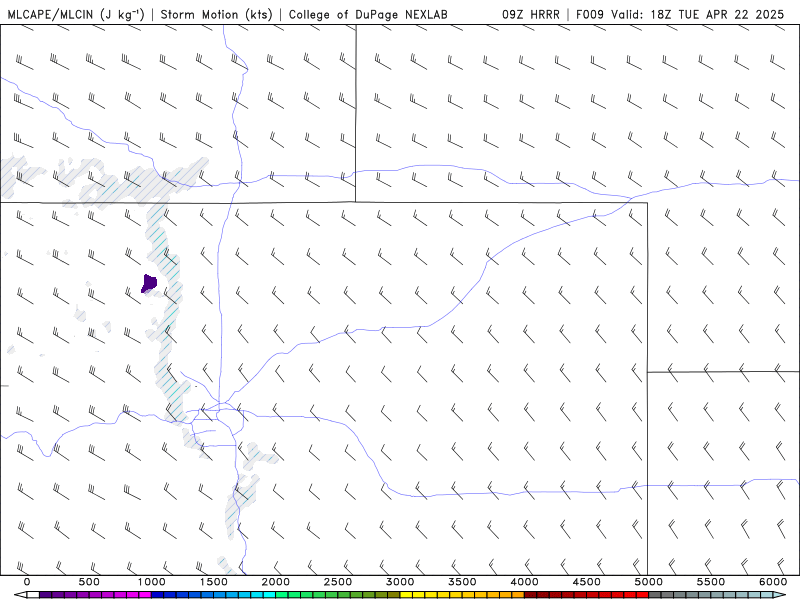The height and width of the screenshot is (600, 800).
Task: Click the 'College of DuPage NEXLAB' text
Action: coord(368,14)
